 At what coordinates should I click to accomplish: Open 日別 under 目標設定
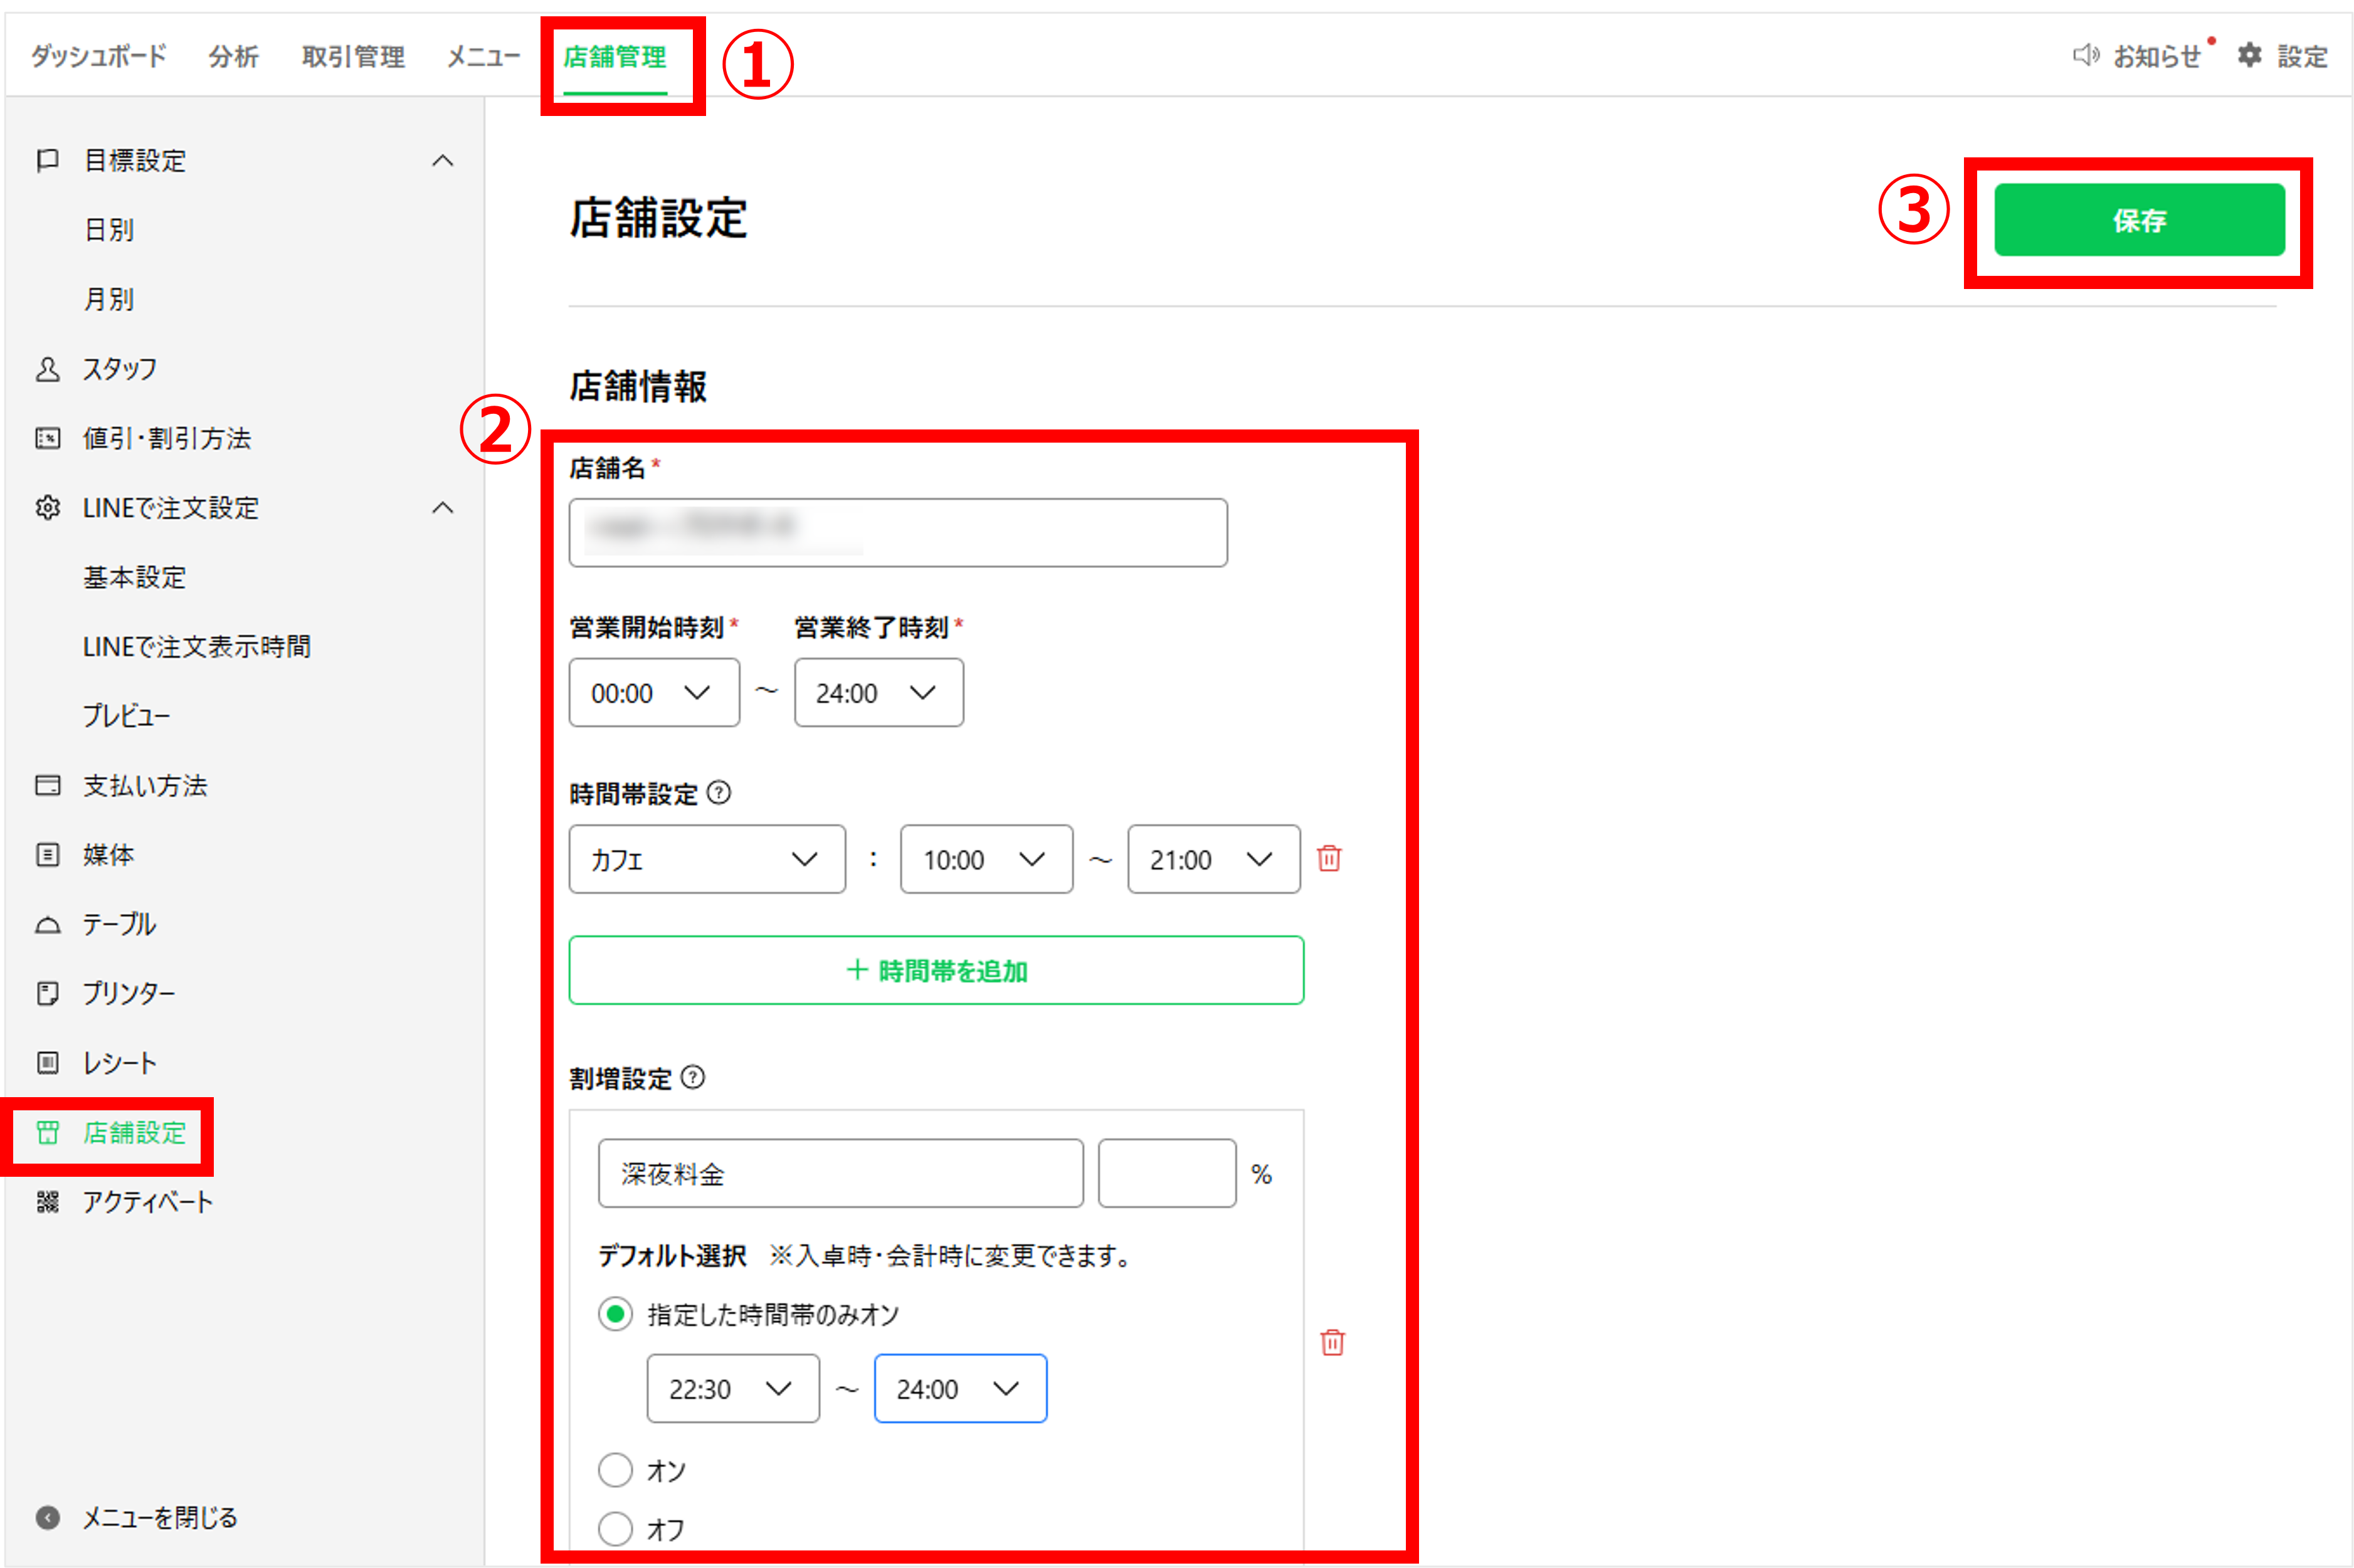[x=109, y=230]
